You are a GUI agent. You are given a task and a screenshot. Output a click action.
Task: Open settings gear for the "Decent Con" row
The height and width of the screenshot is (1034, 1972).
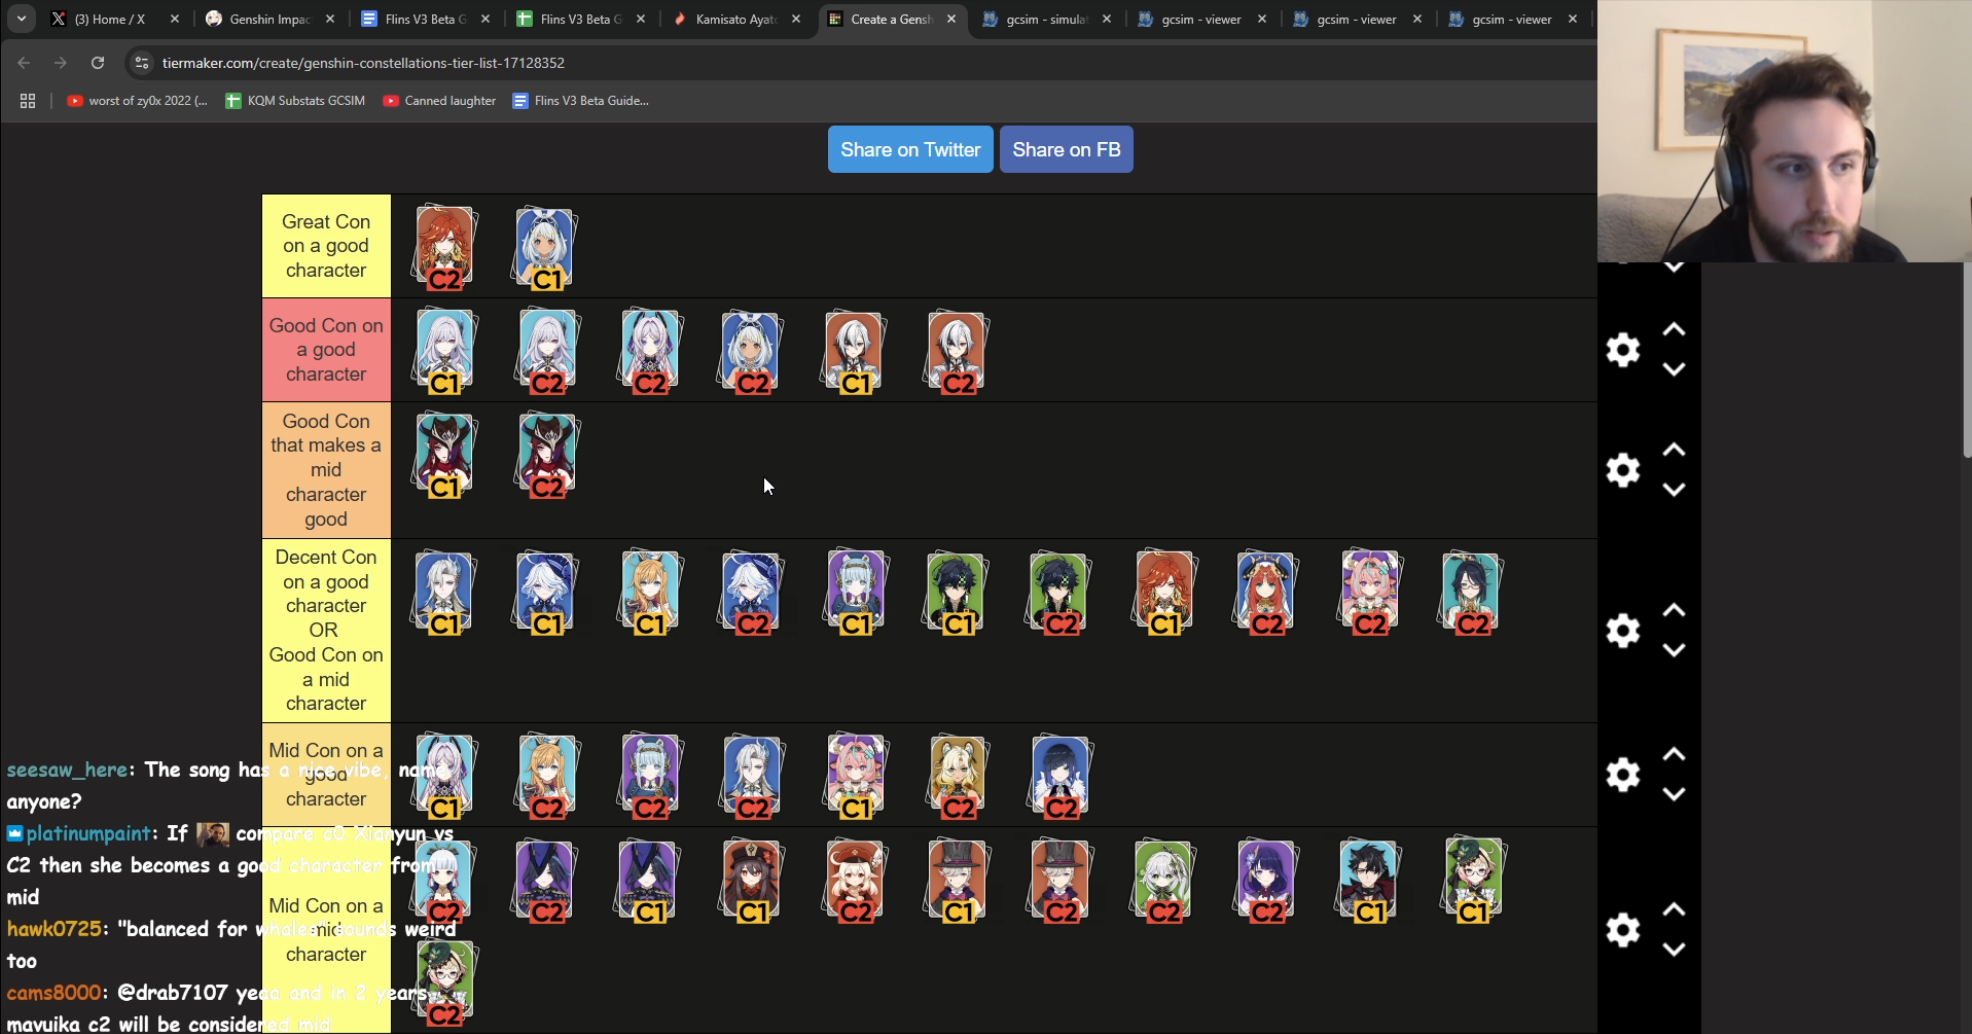click(1623, 631)
